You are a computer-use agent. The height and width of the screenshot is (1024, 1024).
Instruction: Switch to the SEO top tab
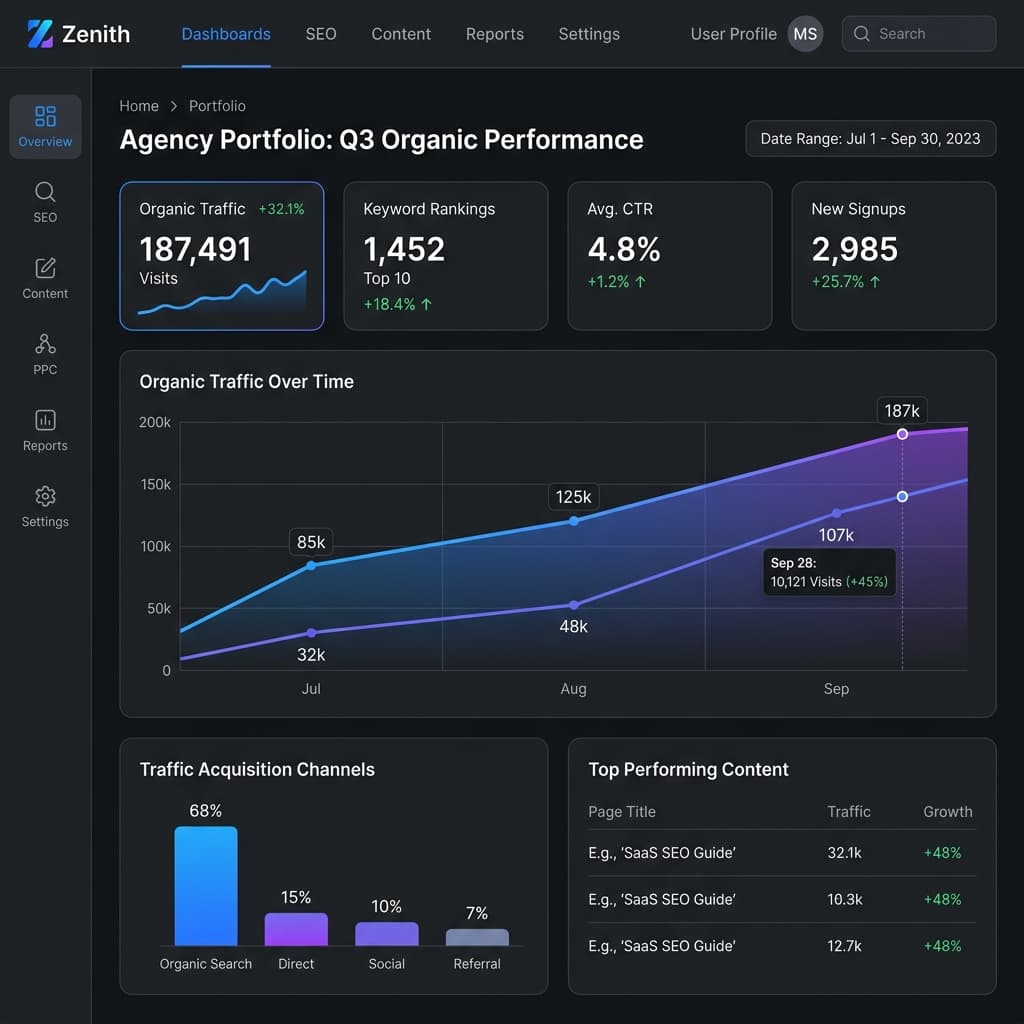tap(321, 34)
